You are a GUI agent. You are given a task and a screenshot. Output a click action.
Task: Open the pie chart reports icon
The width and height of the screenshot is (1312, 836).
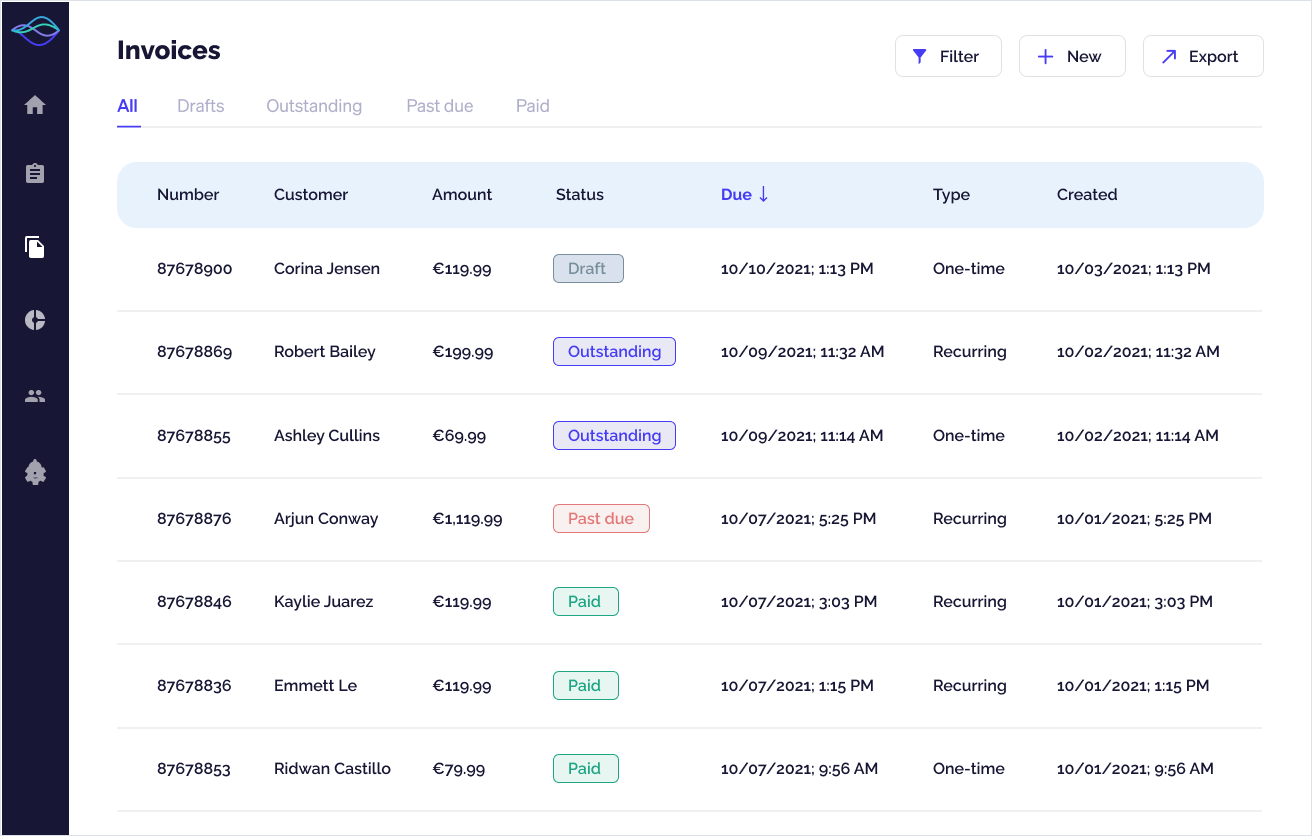coord(35,320)
